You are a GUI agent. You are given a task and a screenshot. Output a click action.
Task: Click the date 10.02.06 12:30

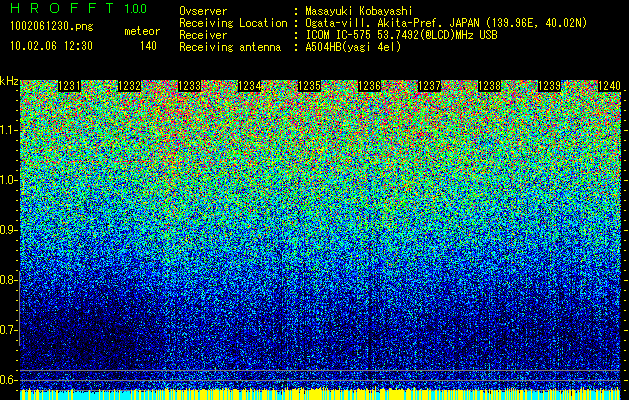pos(51,46)
